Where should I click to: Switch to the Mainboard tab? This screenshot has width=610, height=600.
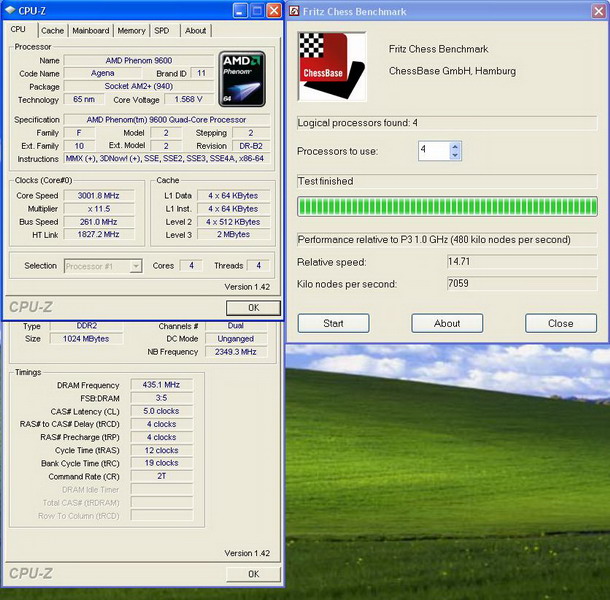pyautogui.click(x=91, y=31)
